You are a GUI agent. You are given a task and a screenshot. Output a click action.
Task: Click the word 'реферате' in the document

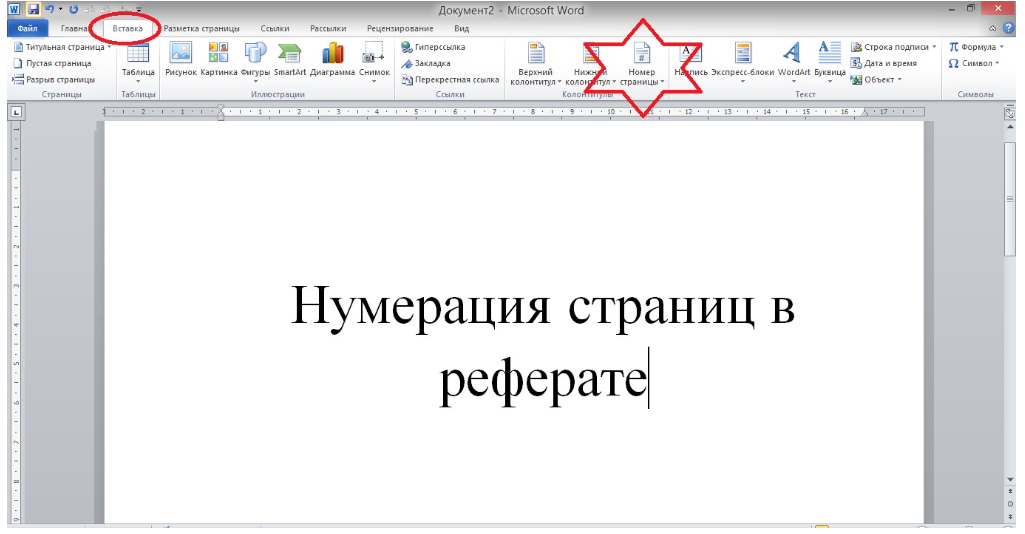coord(543,380)
